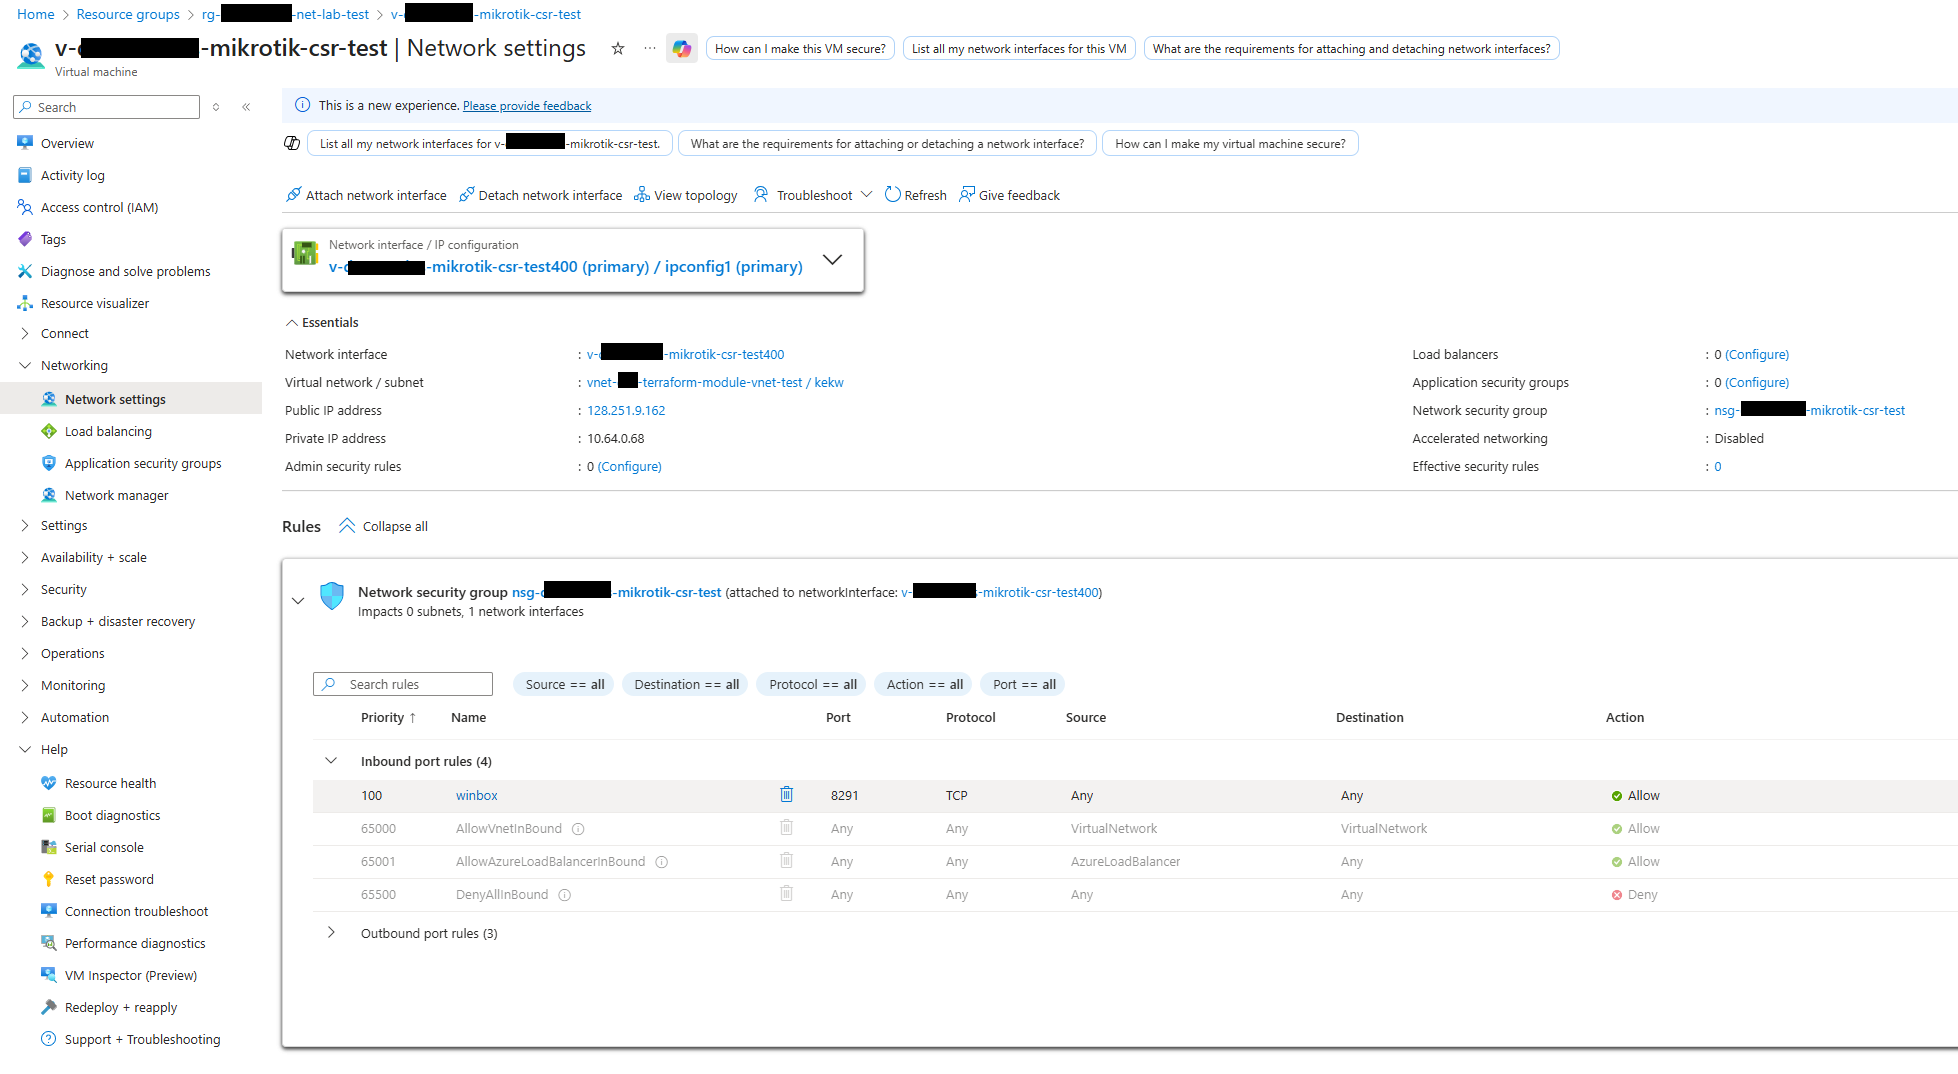Screen dimensions: 1958x1074
Task: Click the Overview icon in sidebar
Action: pyautogui.click(x=25, y=143)
